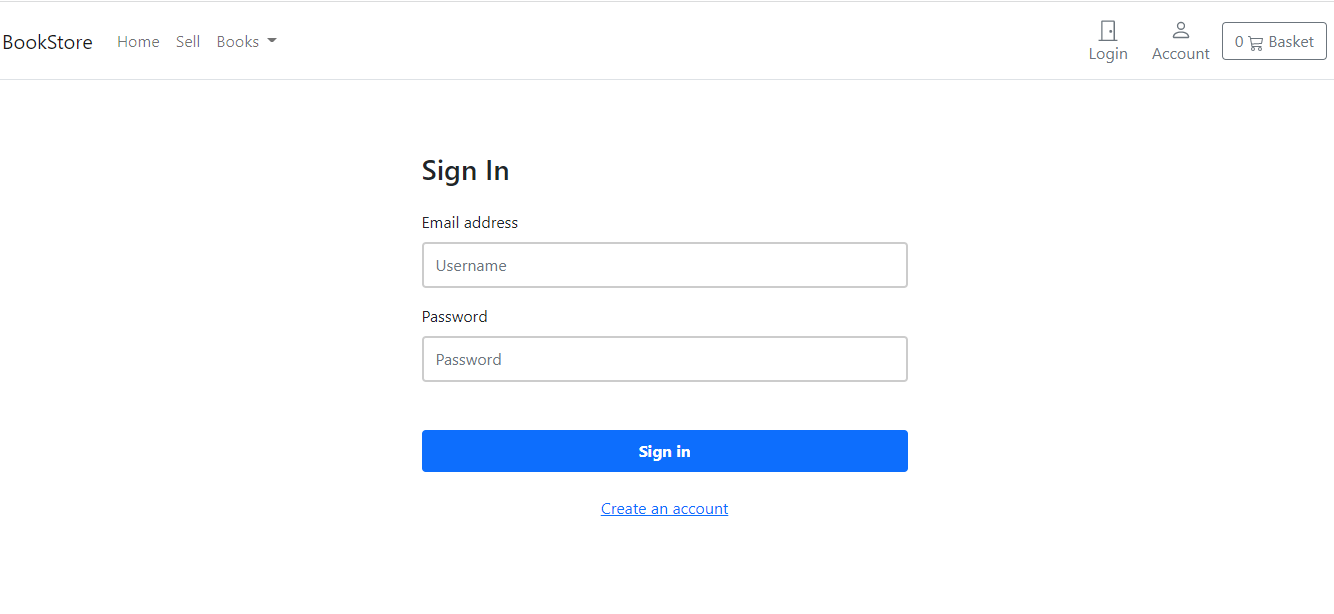Click the blue Sign in button
1334x614 pixels.
(664, 451)
